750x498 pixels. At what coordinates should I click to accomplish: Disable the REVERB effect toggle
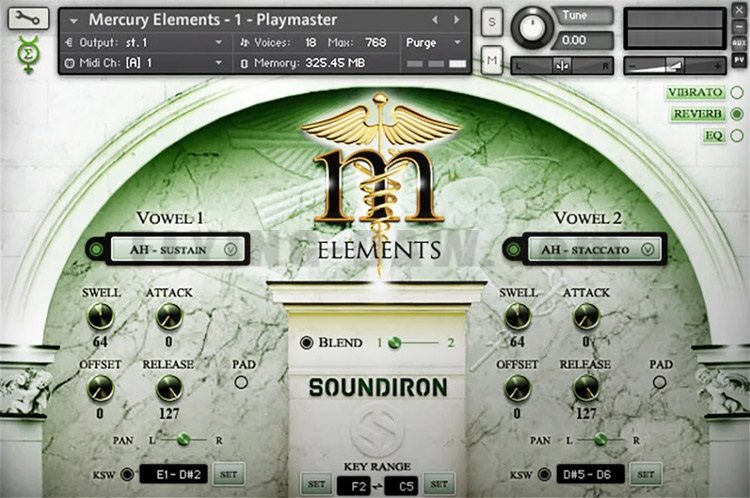pos(737,114)
